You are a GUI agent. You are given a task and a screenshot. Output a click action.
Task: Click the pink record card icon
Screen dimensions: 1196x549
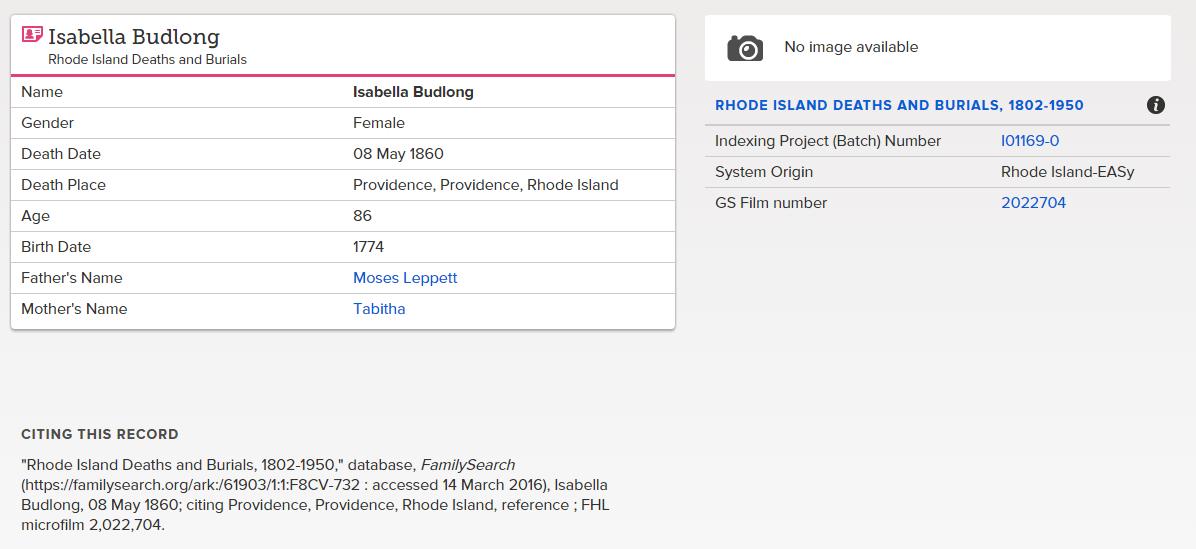32,34
